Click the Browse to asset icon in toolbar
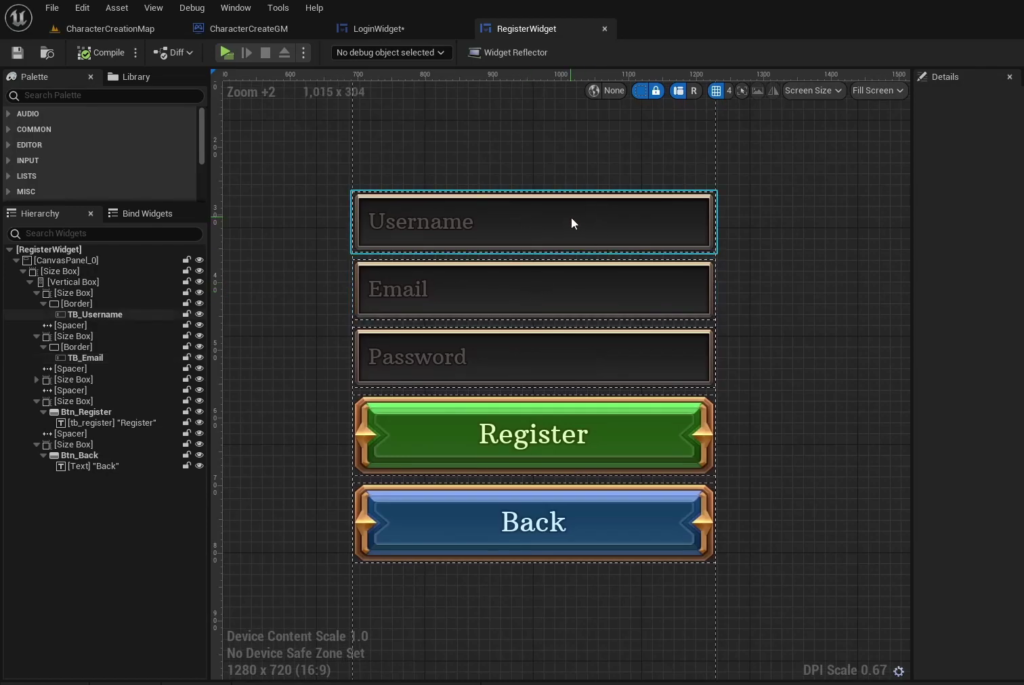The height and width of the screenshot is (685, 1024). pos(47,53)
